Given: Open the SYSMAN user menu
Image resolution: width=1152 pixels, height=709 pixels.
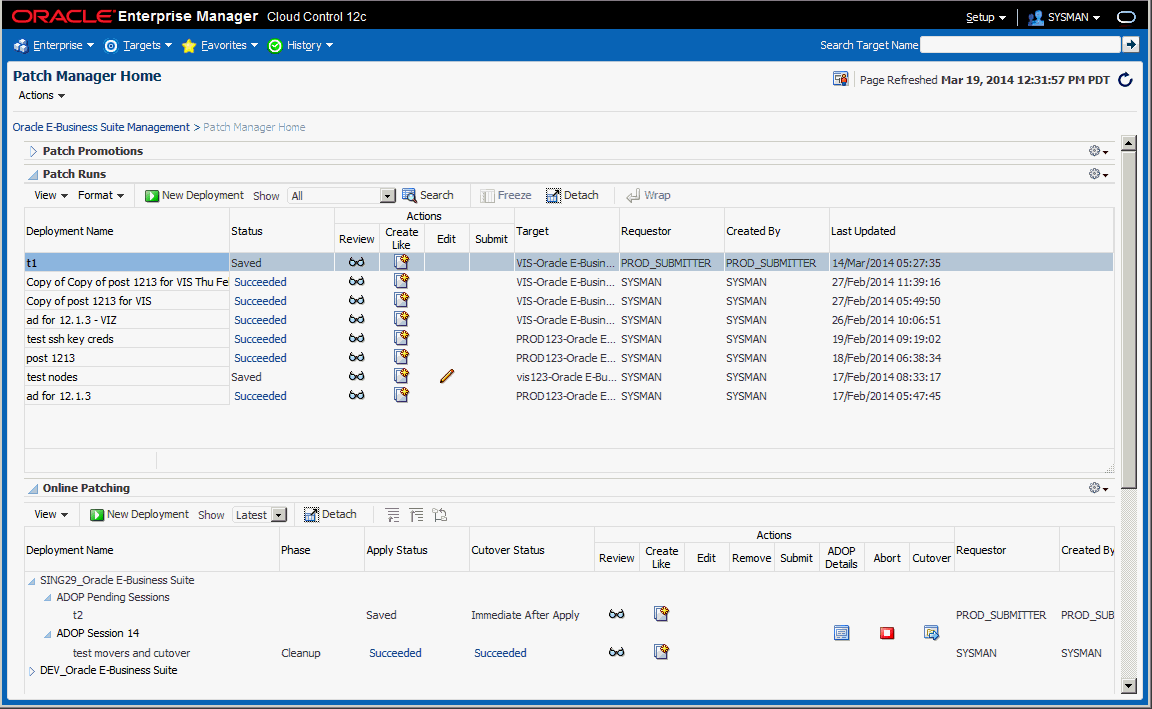Looking at the screenshot, I should click(x=1064, y=17).
